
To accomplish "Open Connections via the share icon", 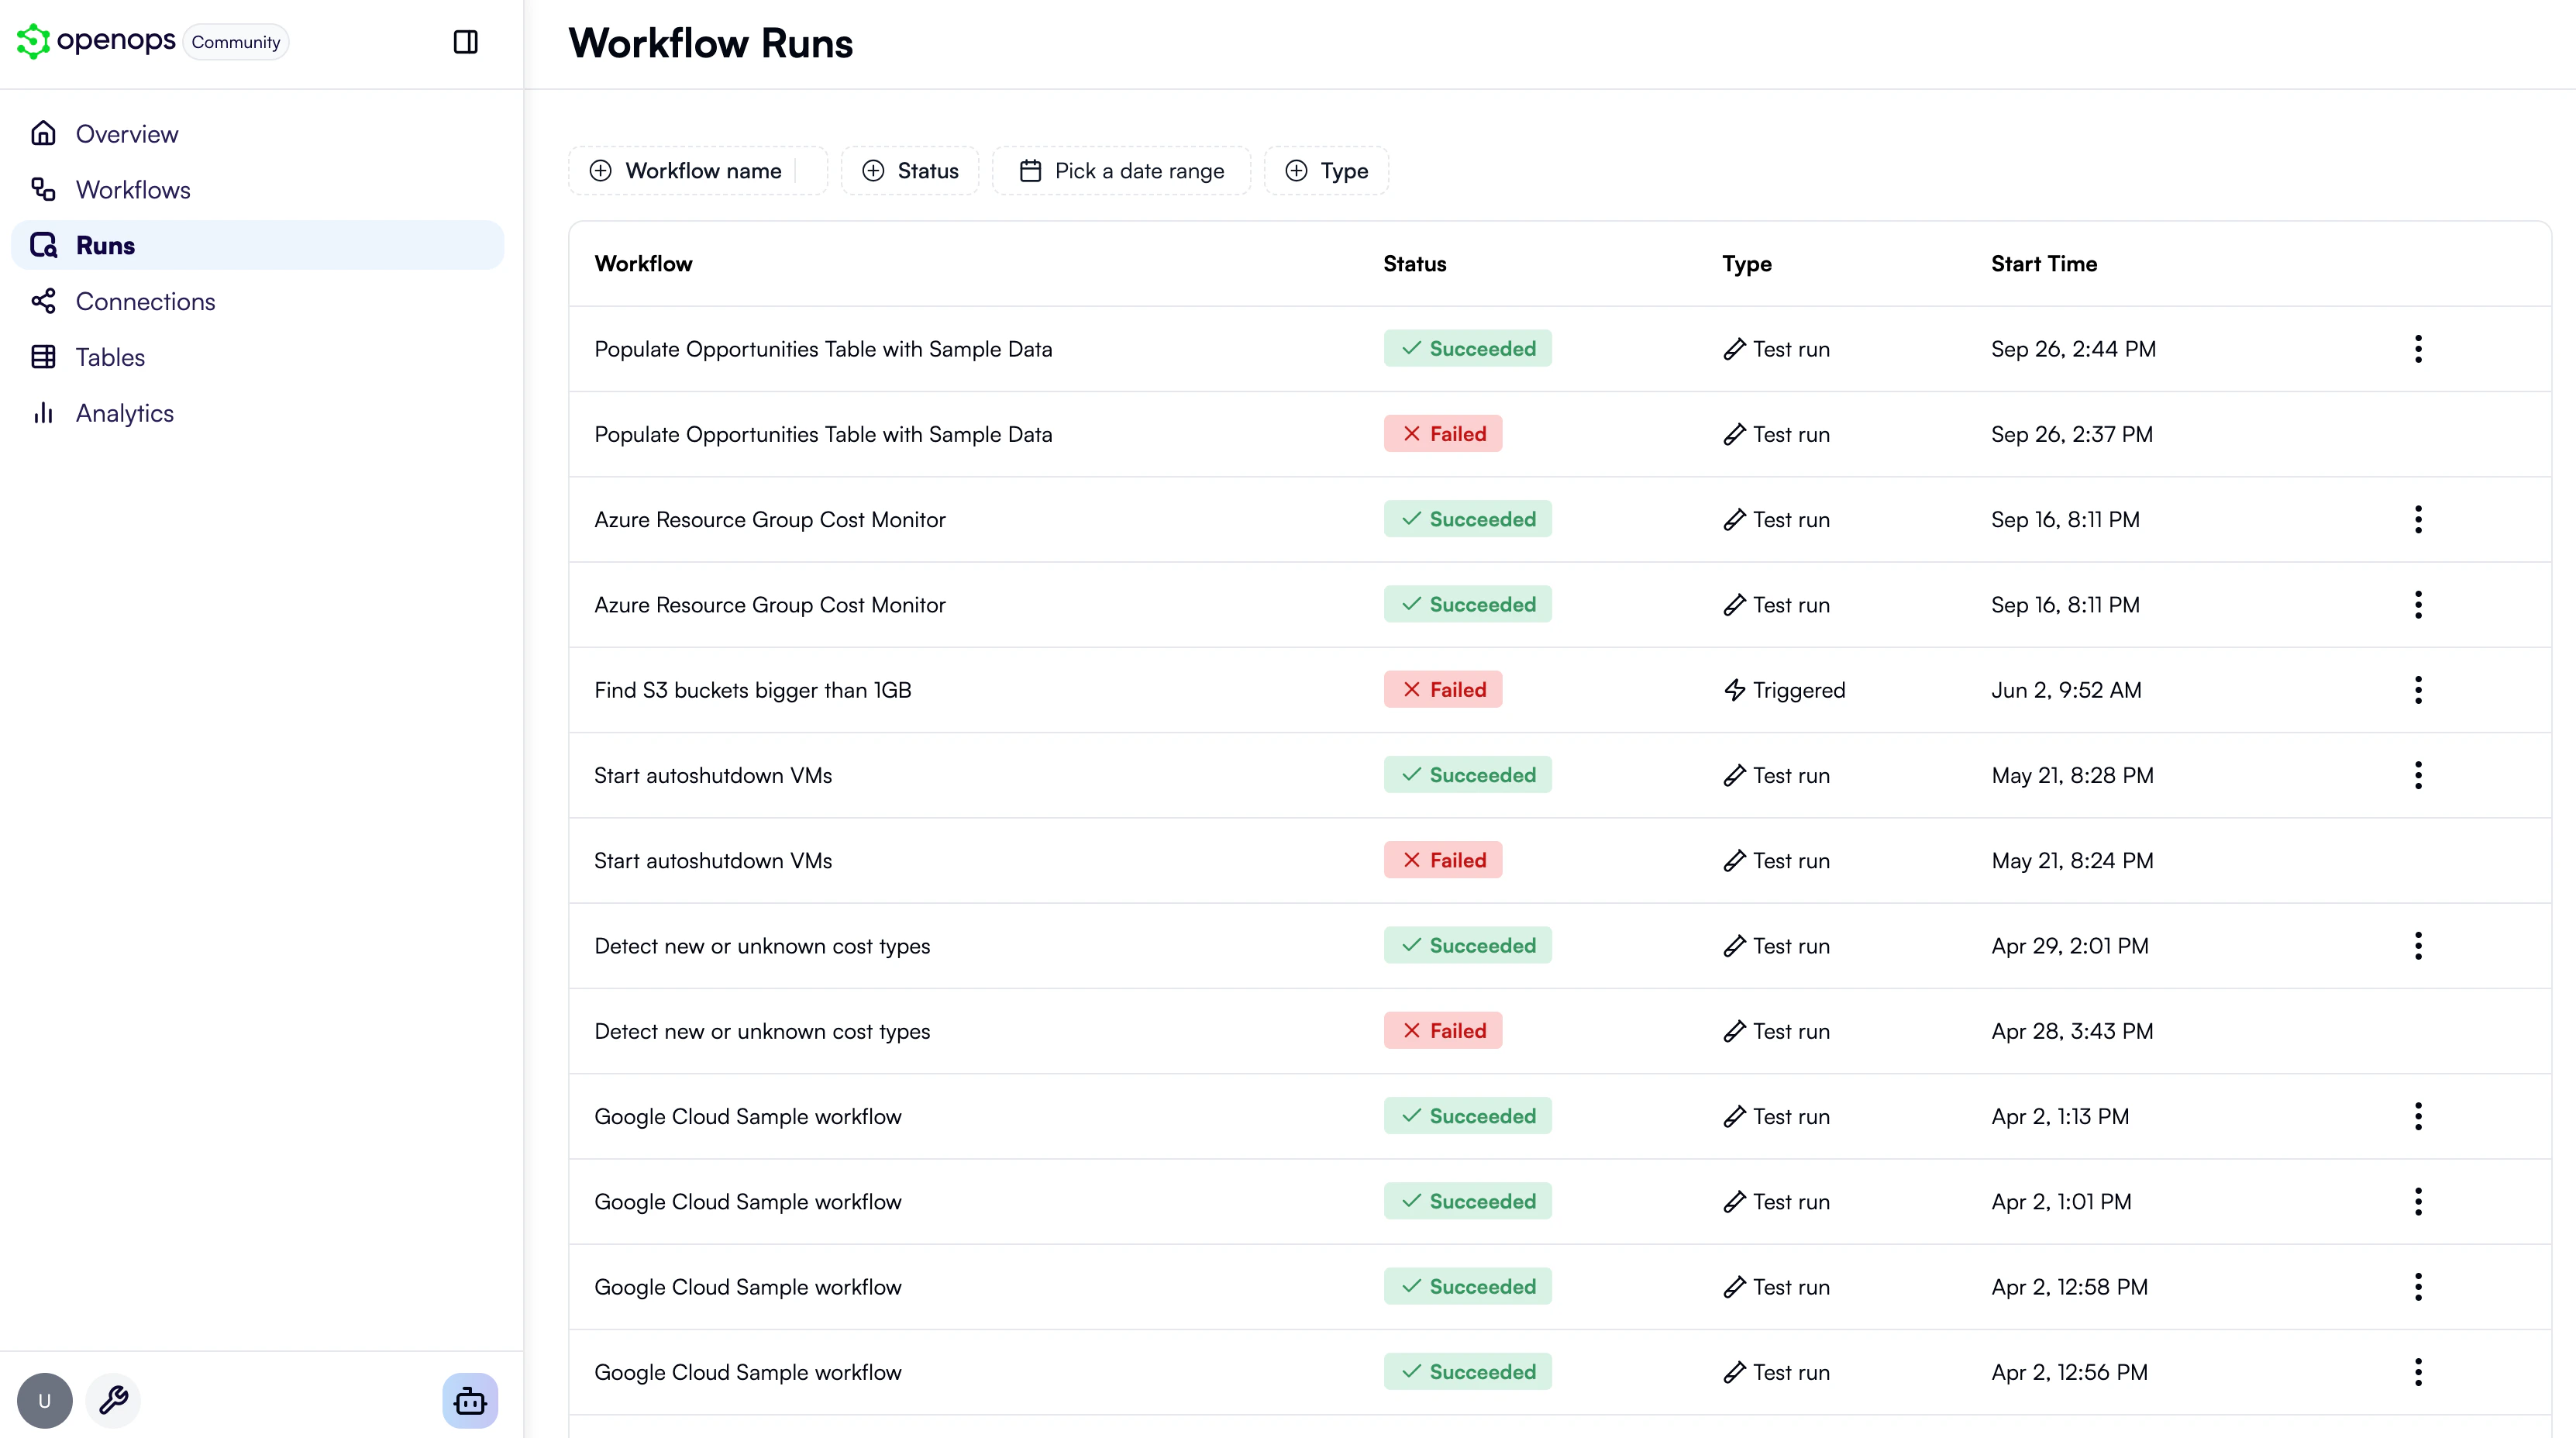I will tap(44, 301).
